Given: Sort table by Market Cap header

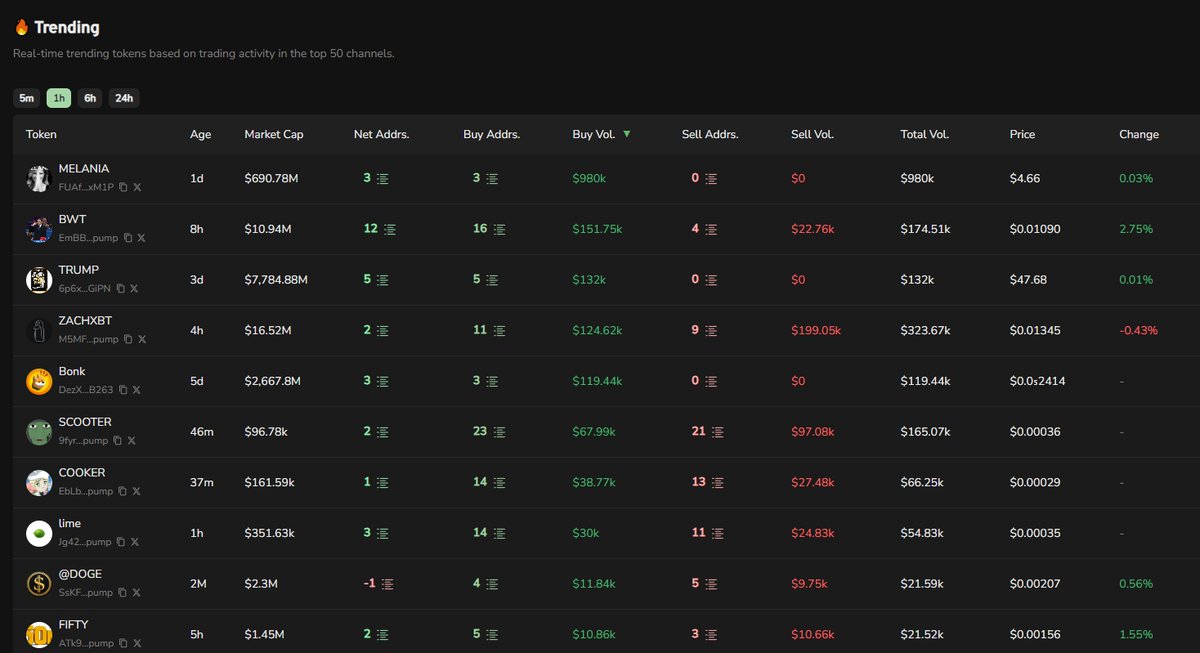Looking at the screenshot, I should (274, 134).
